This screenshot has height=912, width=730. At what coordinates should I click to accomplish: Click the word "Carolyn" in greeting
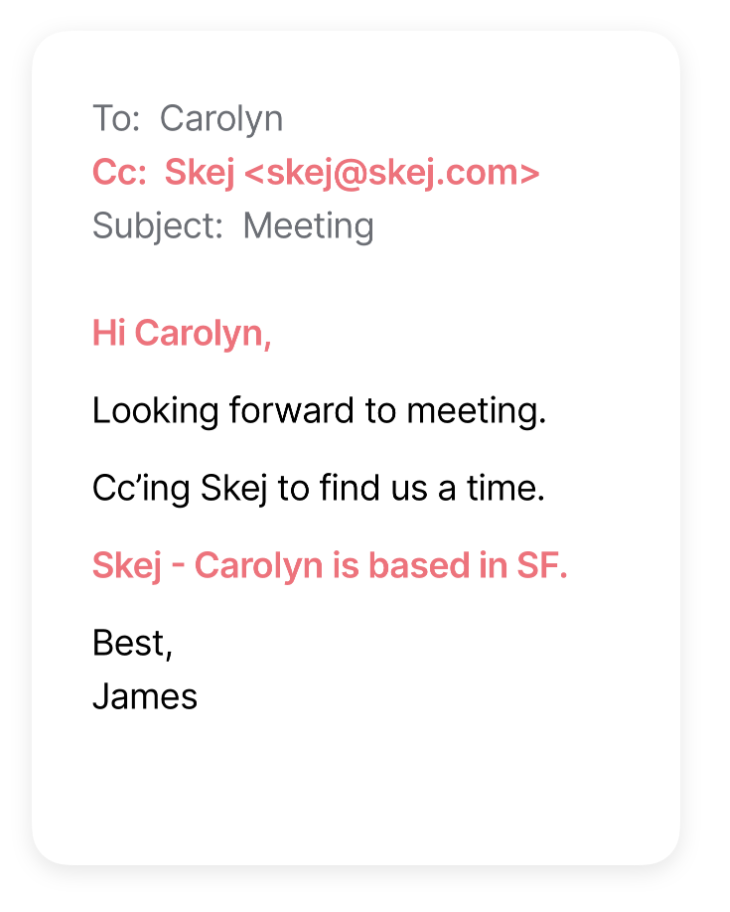[203, 333]
